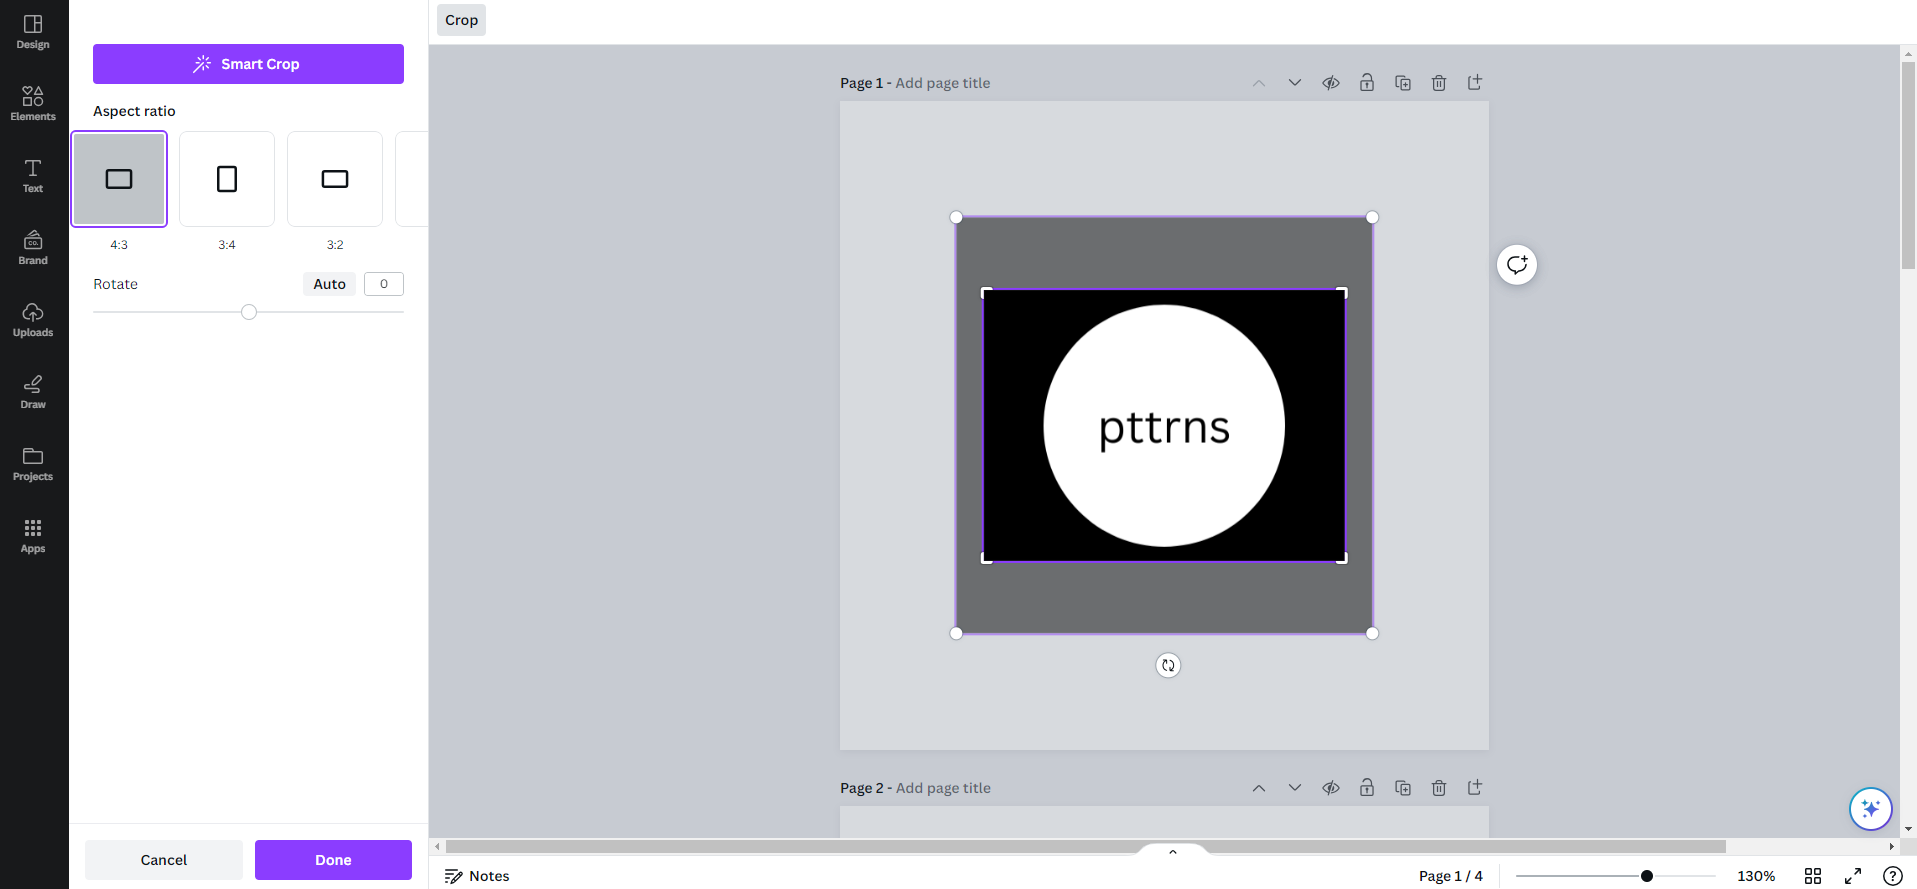
Task: Open the help question mark icon
Action: point(1893,876)
